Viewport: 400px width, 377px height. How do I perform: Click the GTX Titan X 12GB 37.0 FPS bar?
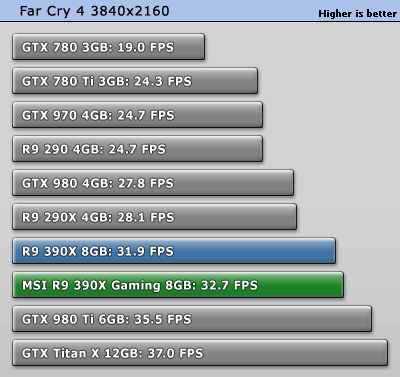(200, 353)
